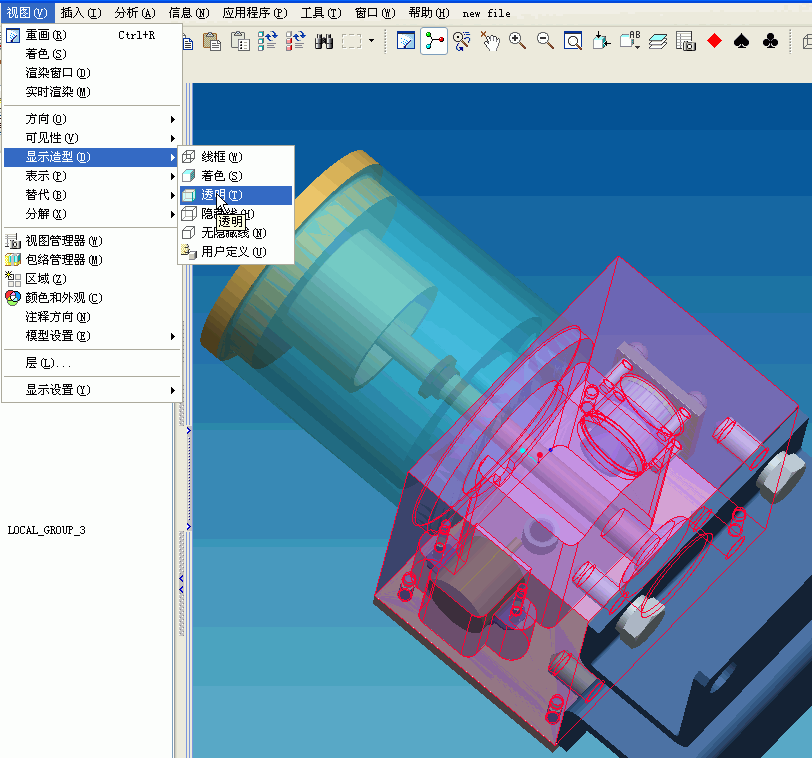Click the black club toolbar icon
812x758 pixels.
pyautogui.click(x=771, y=41)
